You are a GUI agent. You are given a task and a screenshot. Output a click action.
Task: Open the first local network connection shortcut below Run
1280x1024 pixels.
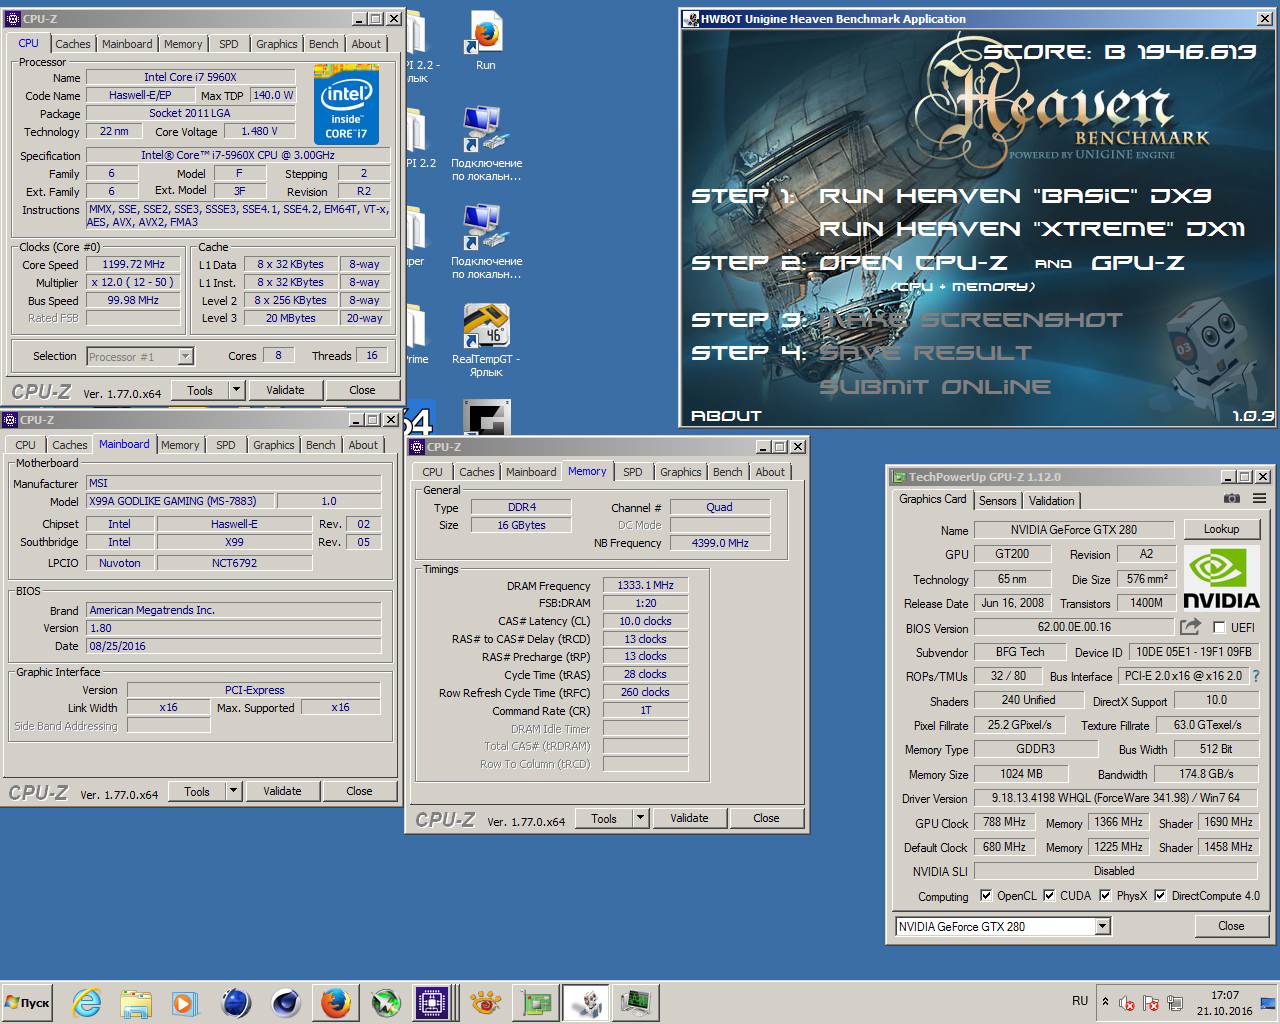tap(486, 145)
